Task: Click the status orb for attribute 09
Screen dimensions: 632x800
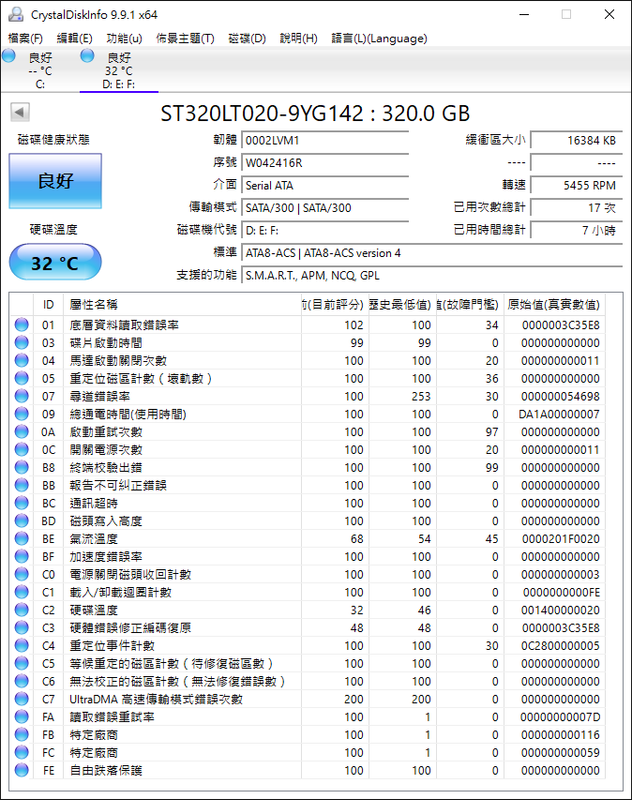Action: pos(22,414)
